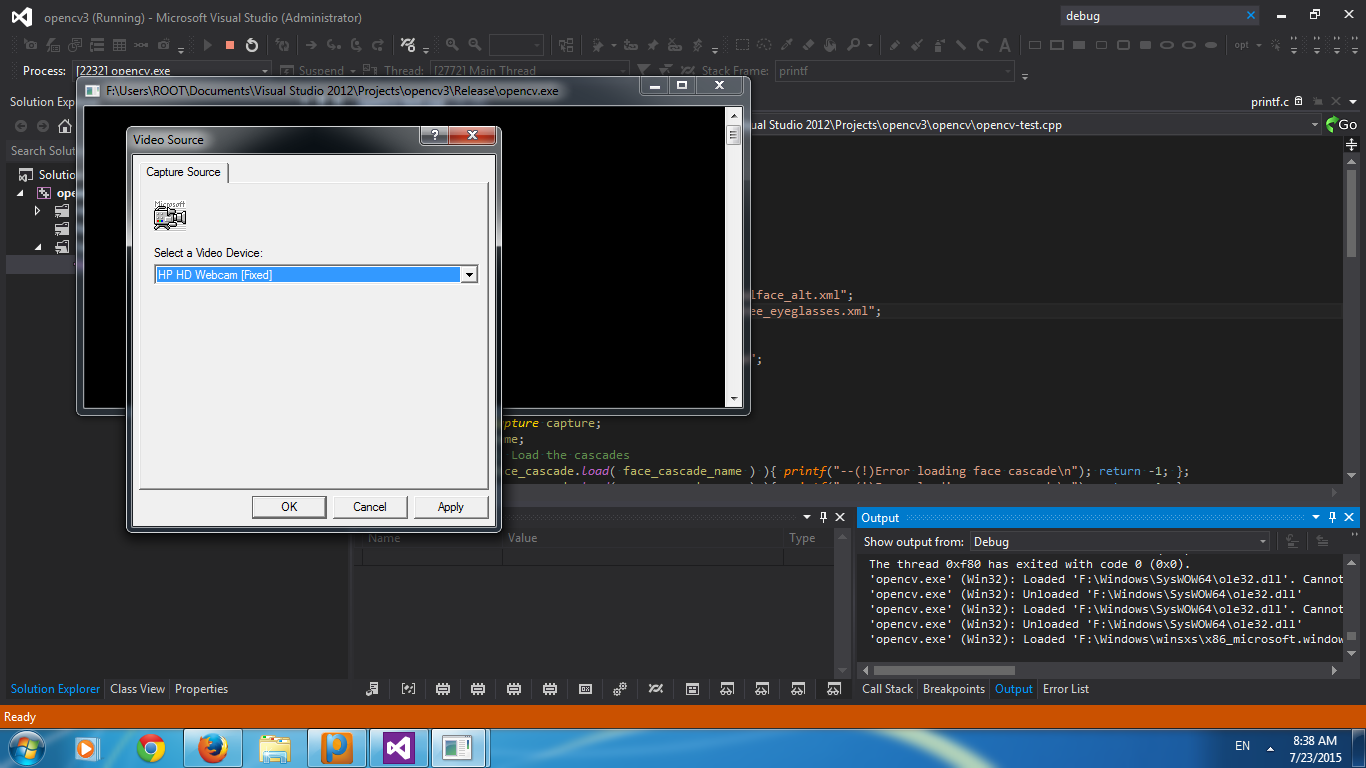
Task: Click the Show Next Statement arrow icon
Action: 311,45
